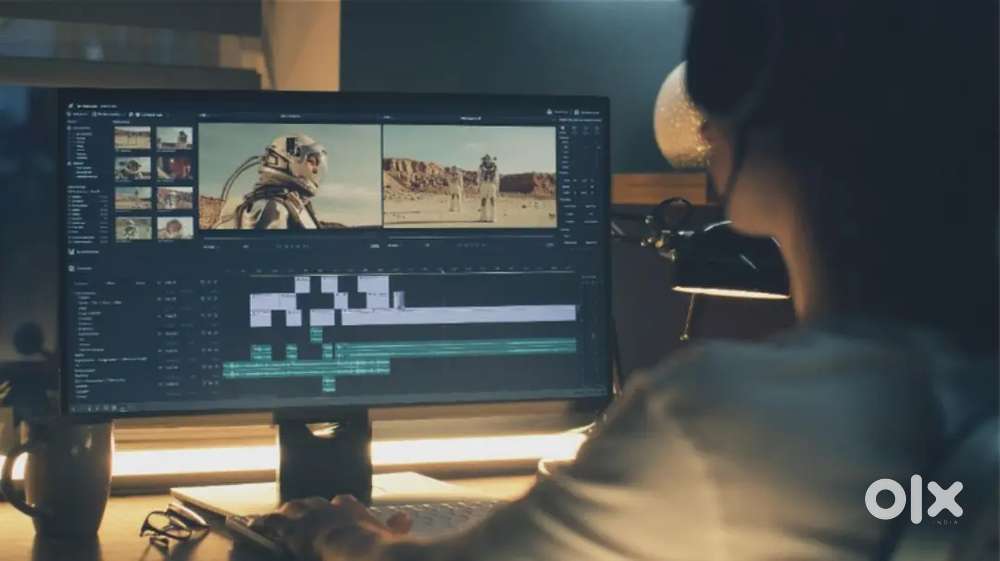Select the top-left desert landscape thumbnail in media bin

coord(133,138)
